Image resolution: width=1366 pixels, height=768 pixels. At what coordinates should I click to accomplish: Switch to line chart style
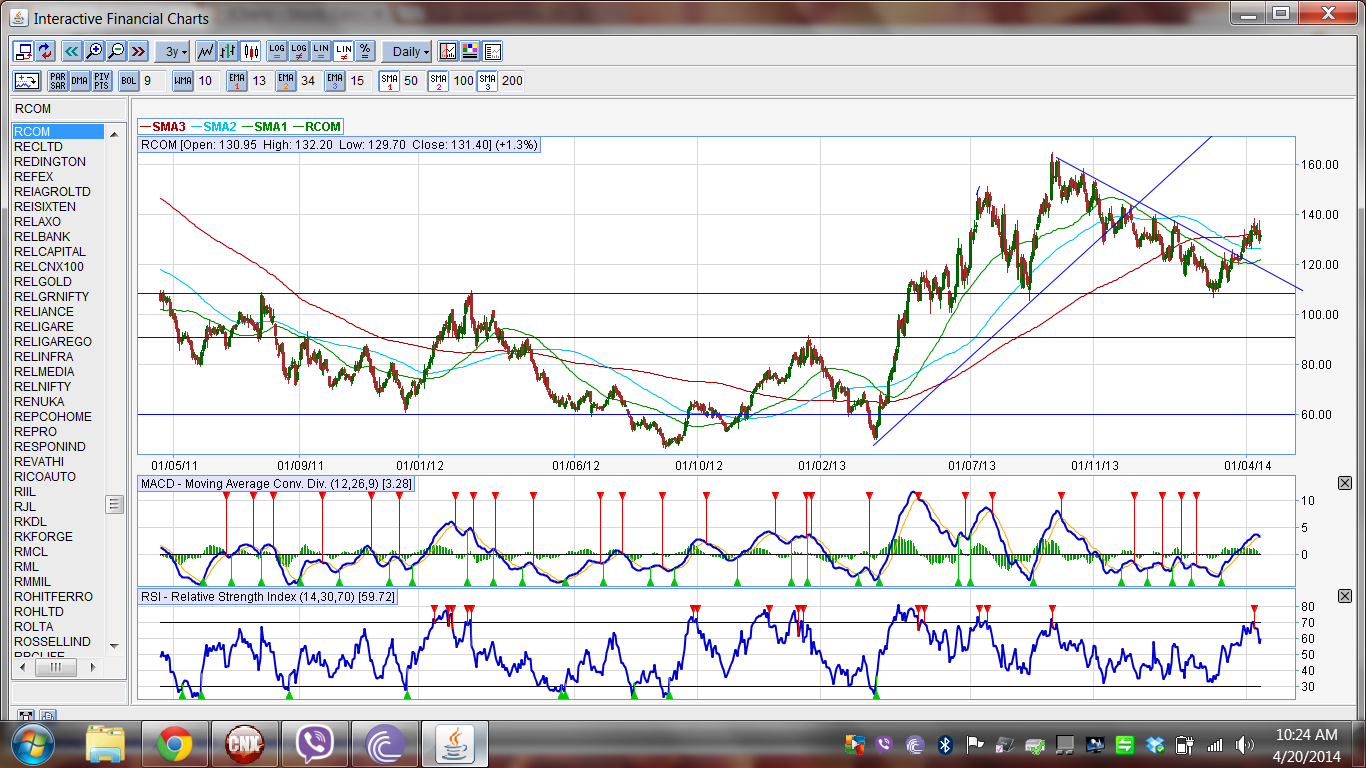(x=206, y=51)
